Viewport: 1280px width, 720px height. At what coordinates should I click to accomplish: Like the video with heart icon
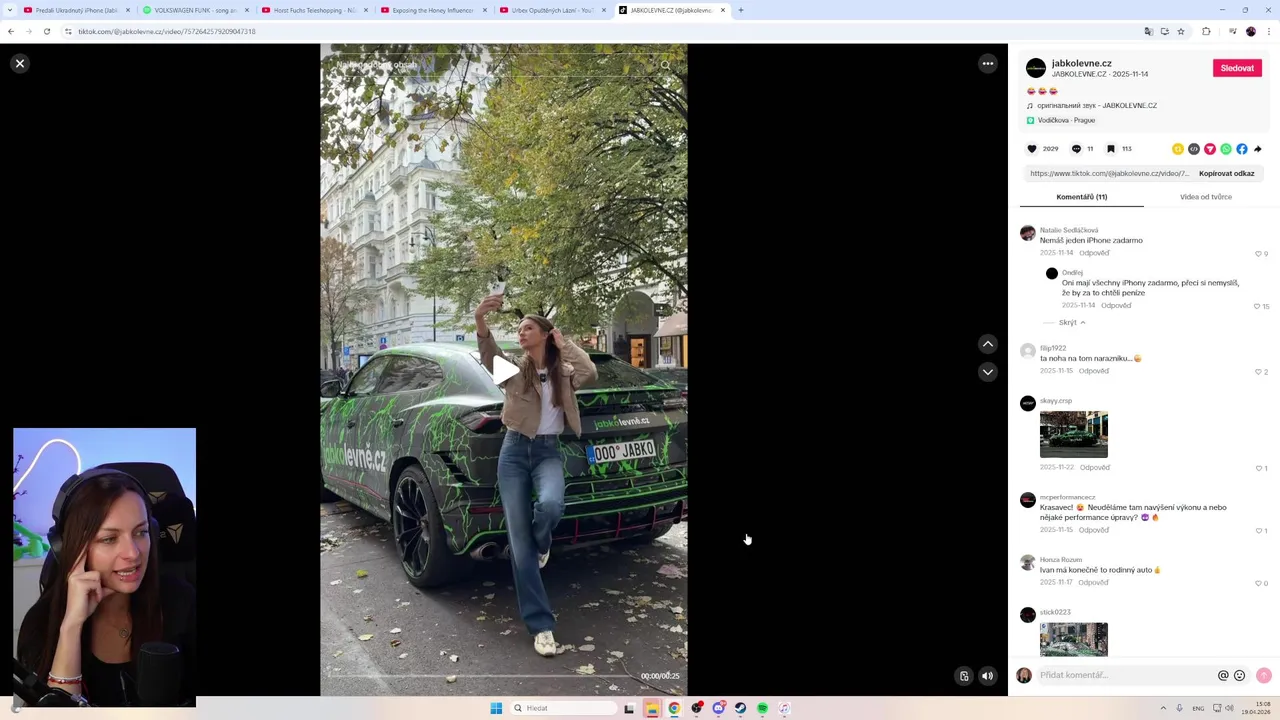tap(1033, 149)
